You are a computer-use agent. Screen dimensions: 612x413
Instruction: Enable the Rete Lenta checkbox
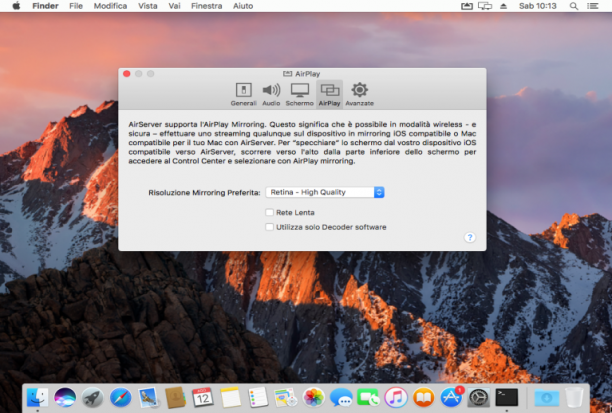[269, 212]
